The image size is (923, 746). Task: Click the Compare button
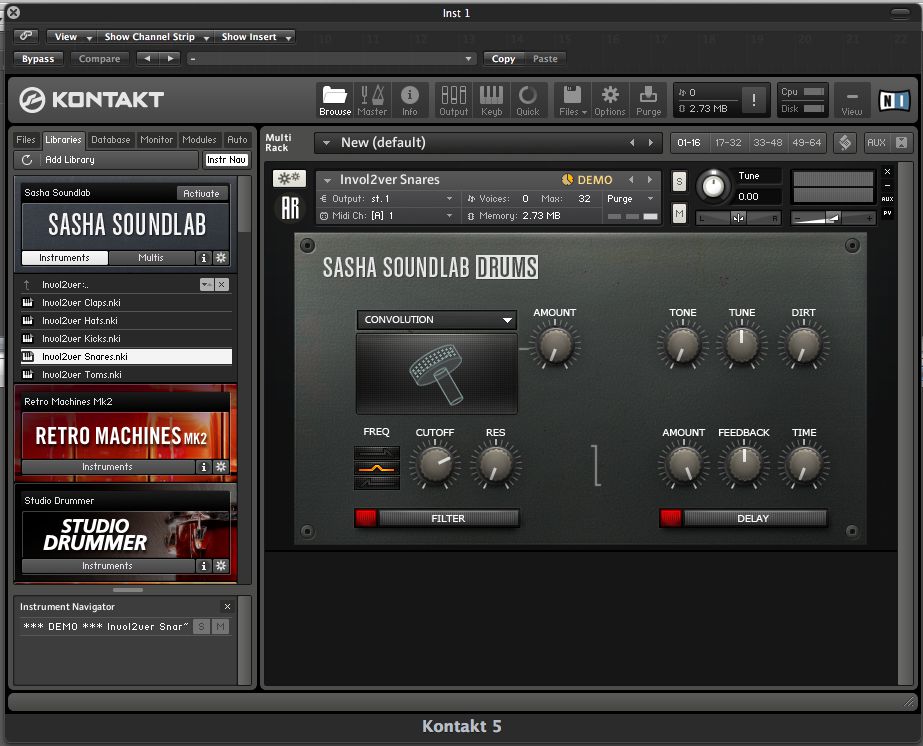coord(99,58)
